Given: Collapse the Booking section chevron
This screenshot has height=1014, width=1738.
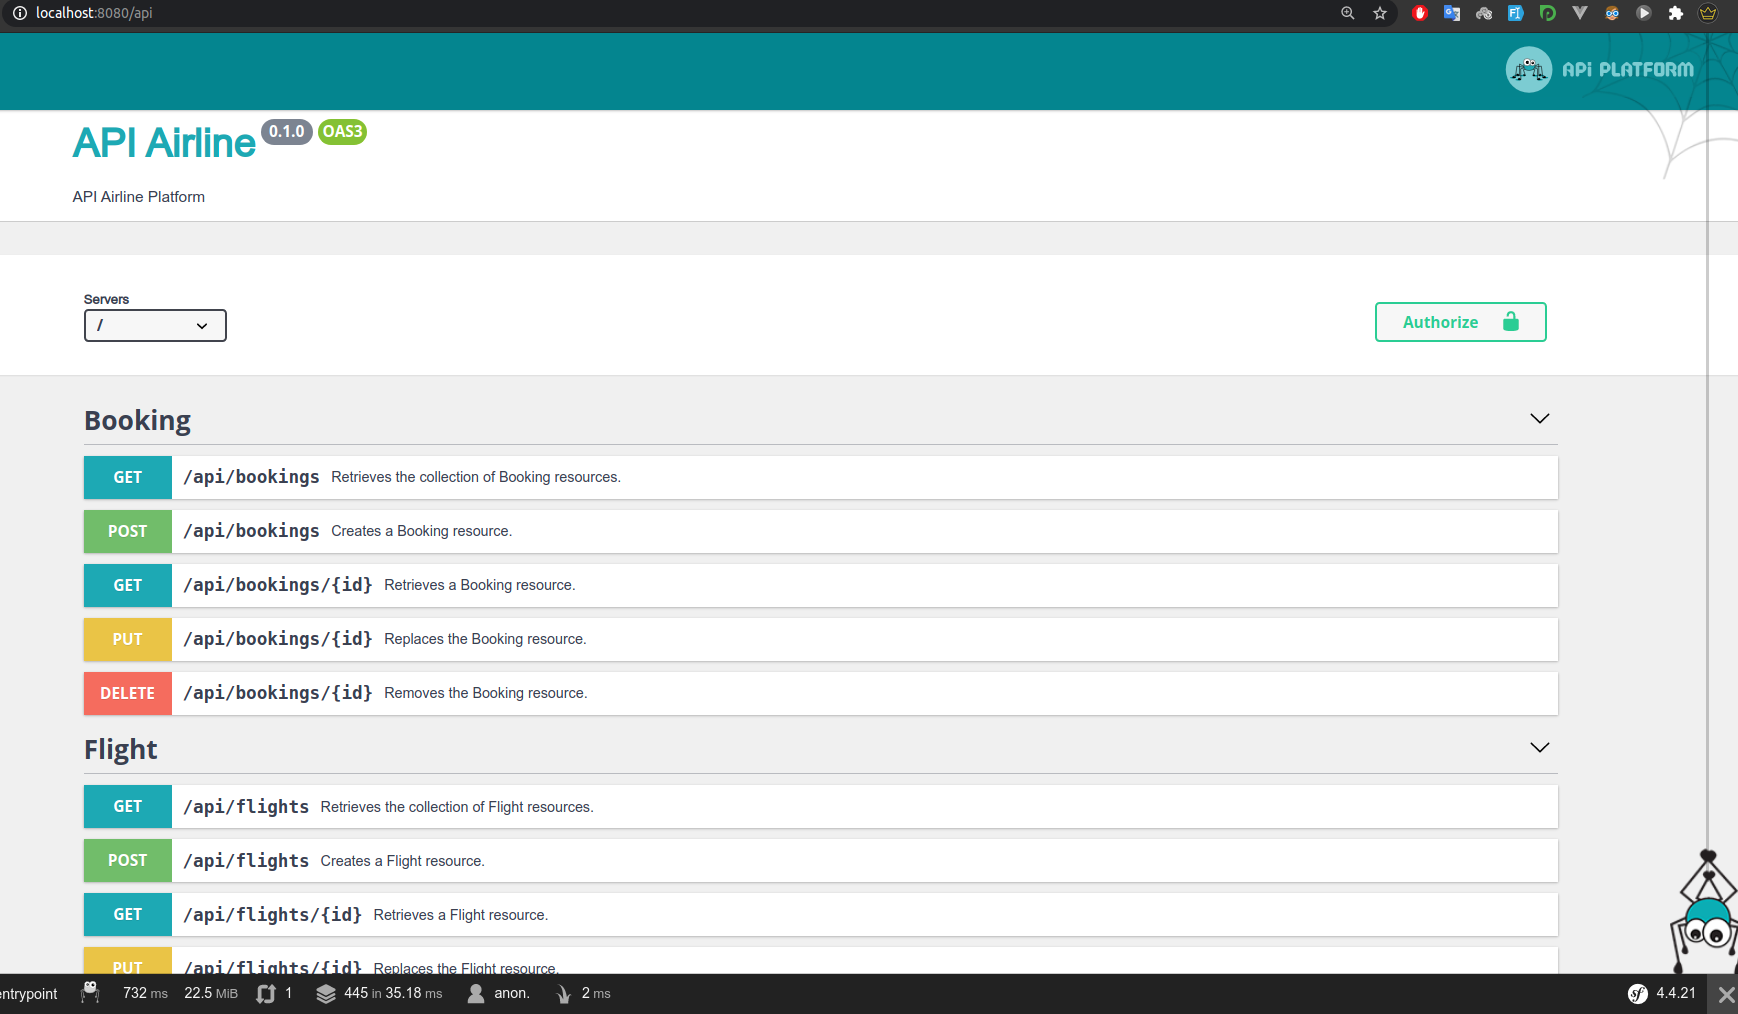Looking at the screenshot, I should coord(1540,418).
